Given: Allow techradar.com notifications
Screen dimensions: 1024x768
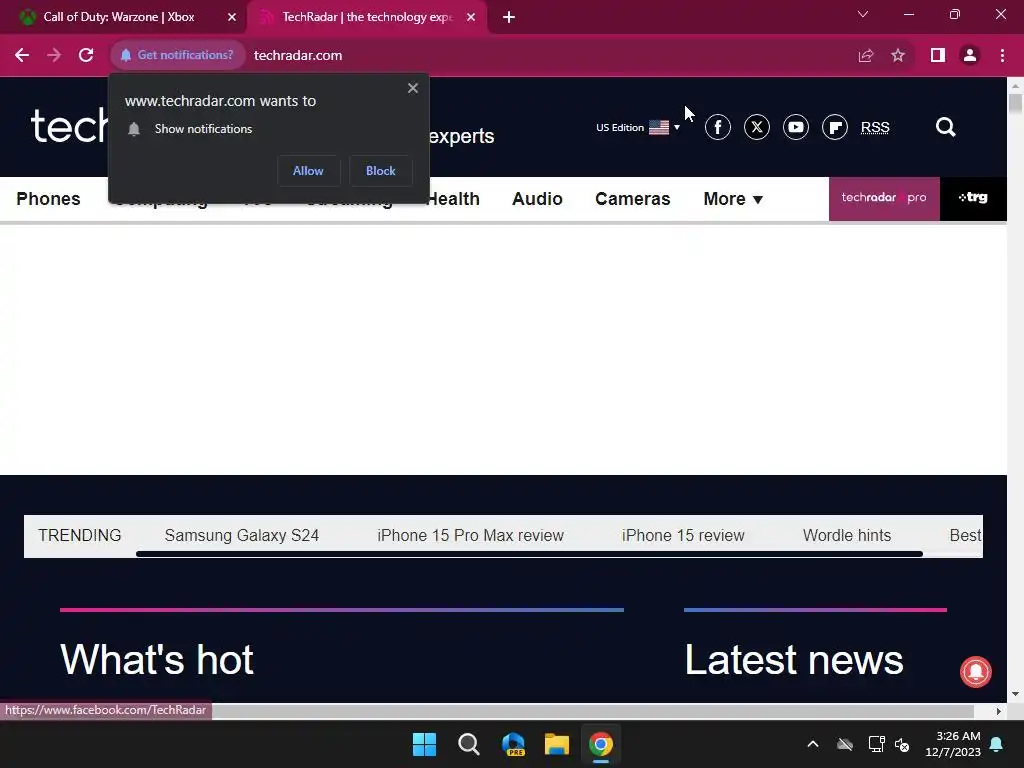Looking at the screenshot, I should click(x=308, y=170).
